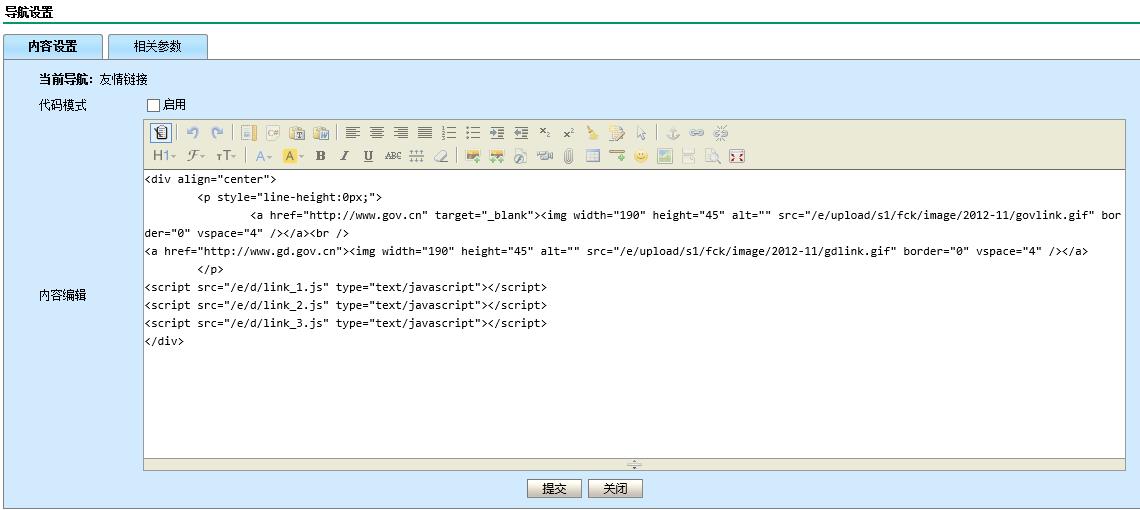This screenshot has height=510, width=1140.
Task: Click on the link_2.js script line
Action: (x=345, y=306)
